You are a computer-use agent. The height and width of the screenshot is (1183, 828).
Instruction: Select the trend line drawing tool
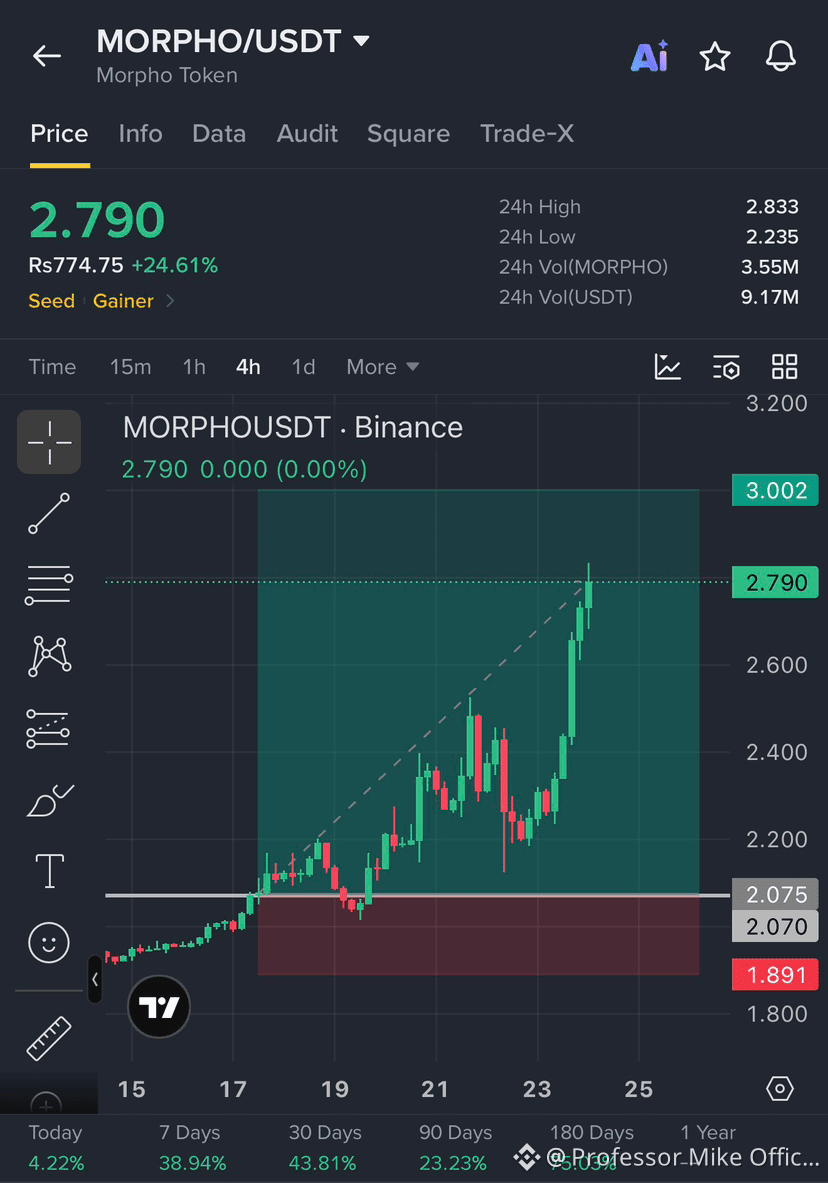point(49,514)
